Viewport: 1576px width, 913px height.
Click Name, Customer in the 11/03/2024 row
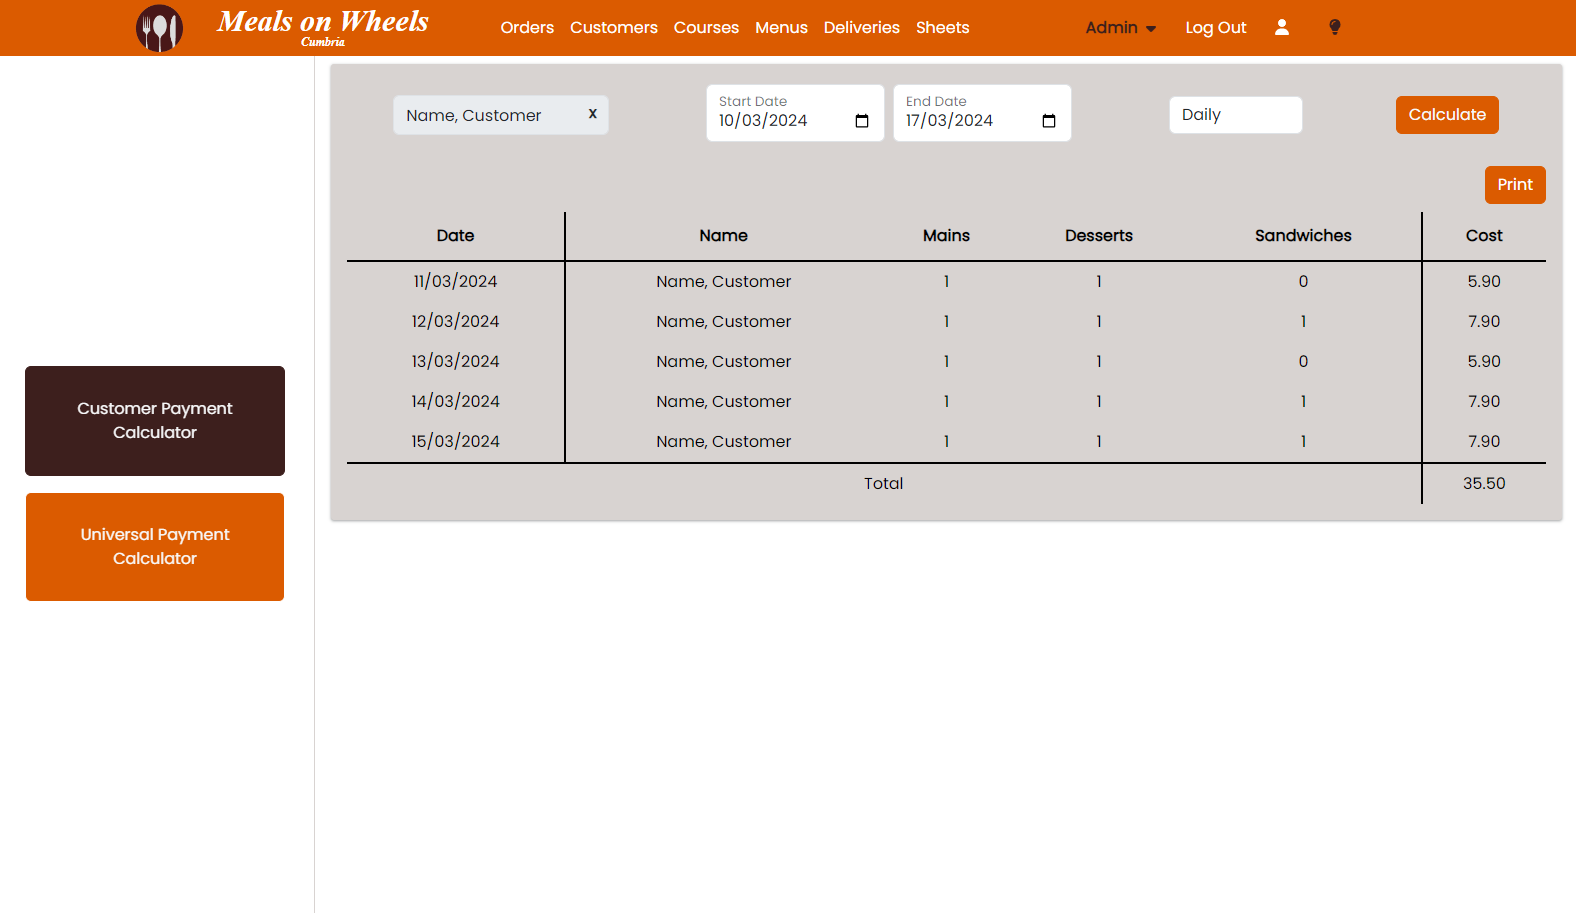pyautogui.click(x=724, y=282)
